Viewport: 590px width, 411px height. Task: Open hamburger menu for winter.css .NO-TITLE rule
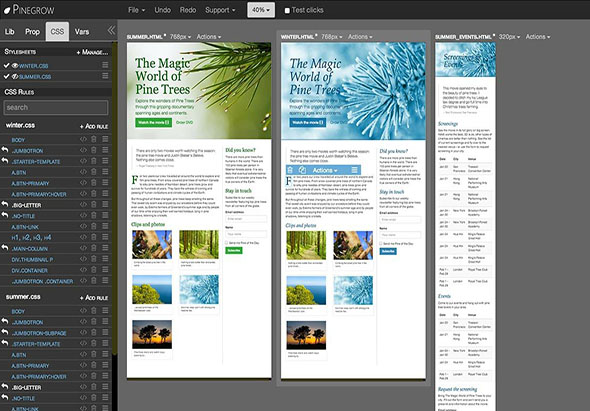(x=105, y=216)
